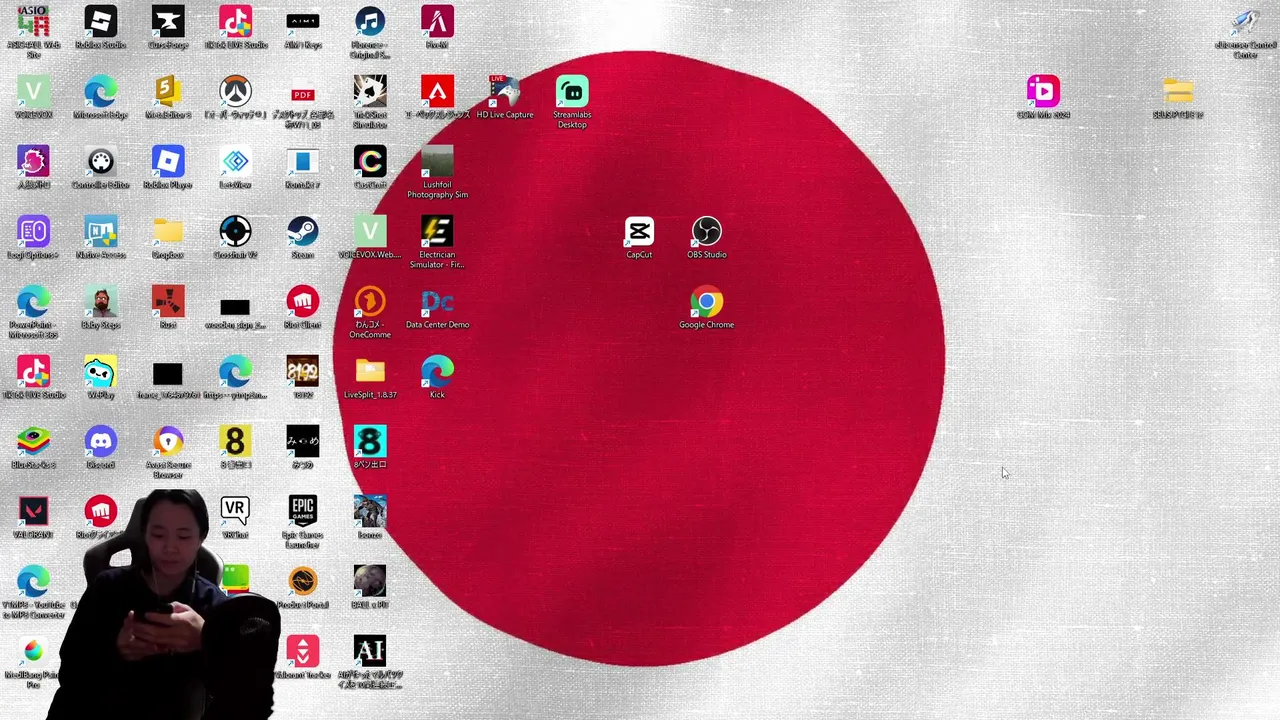
Task: Launch the Roblox Player icon
Action: [168, 162]
